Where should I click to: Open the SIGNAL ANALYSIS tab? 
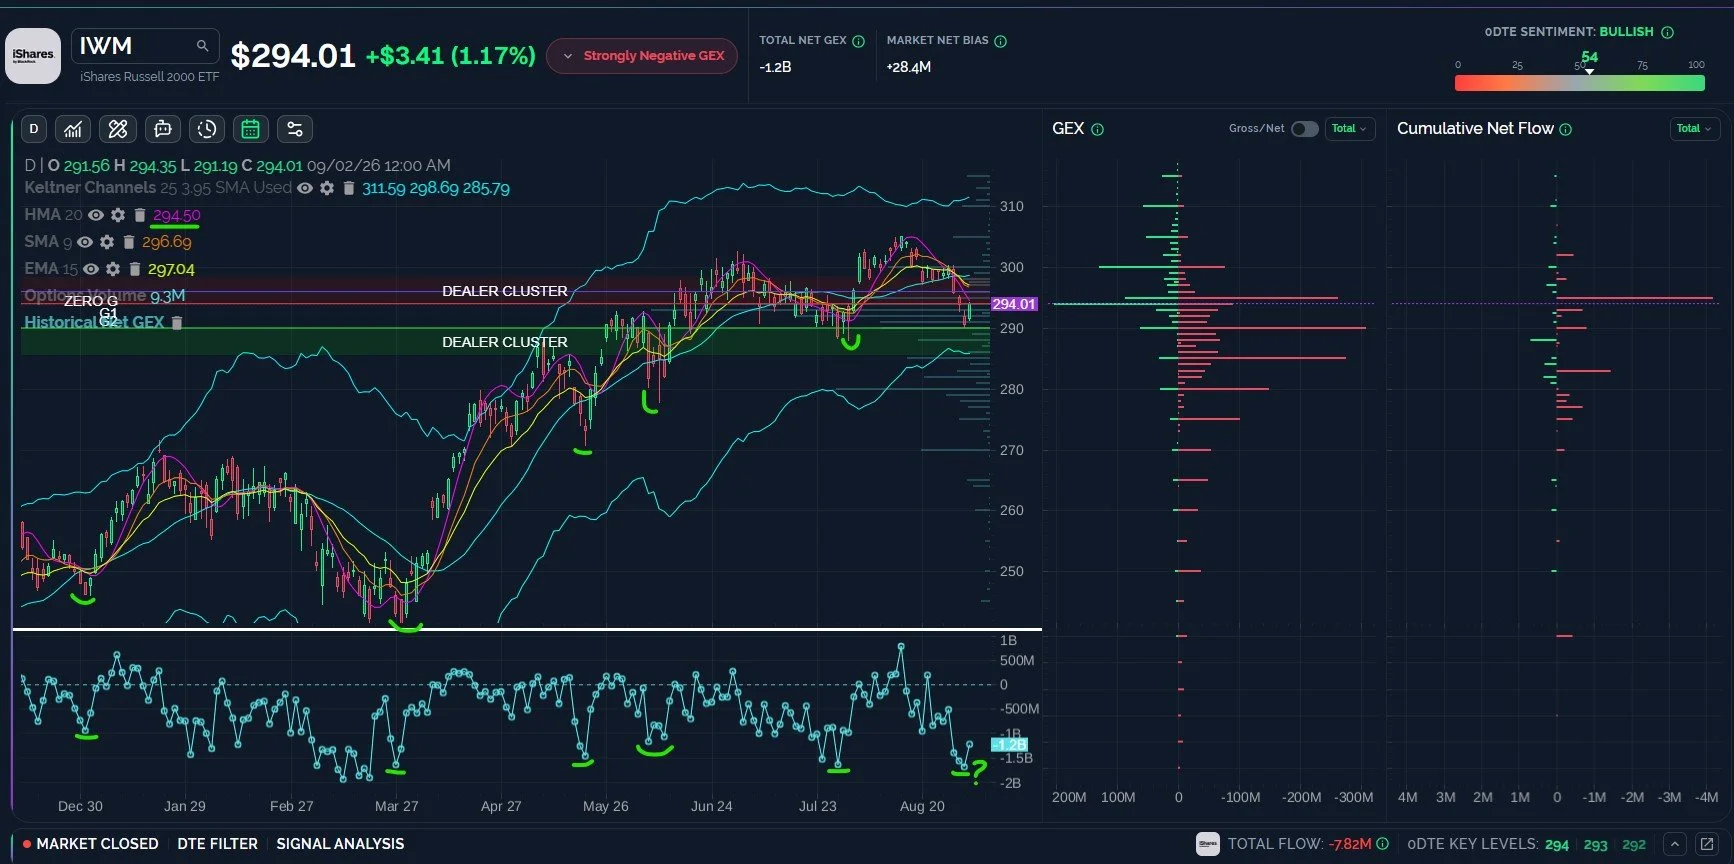340,844
